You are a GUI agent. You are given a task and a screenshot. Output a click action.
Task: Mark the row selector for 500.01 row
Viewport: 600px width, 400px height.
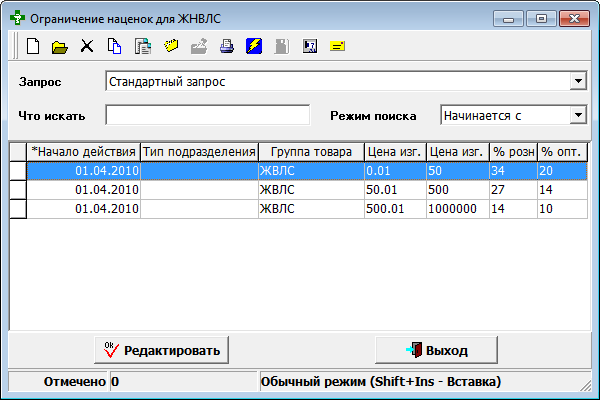(18, 208)
